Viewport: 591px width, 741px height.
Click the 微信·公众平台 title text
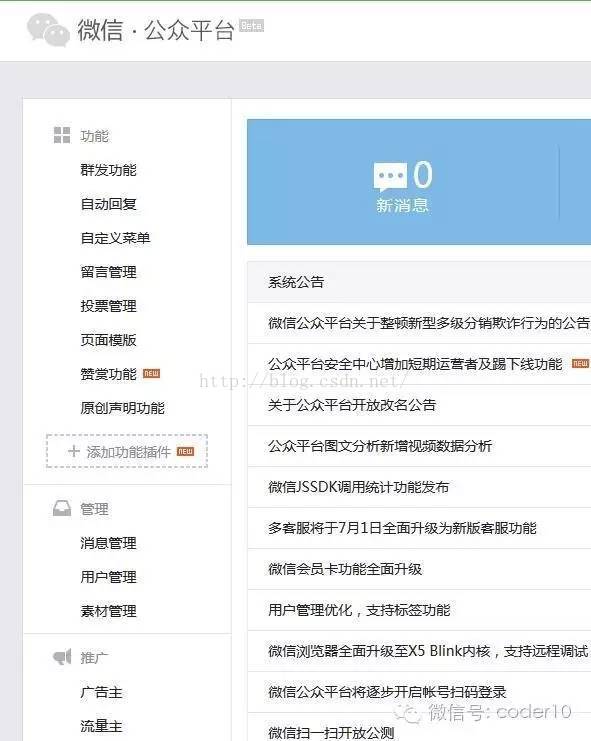click(x=156, y=30)
